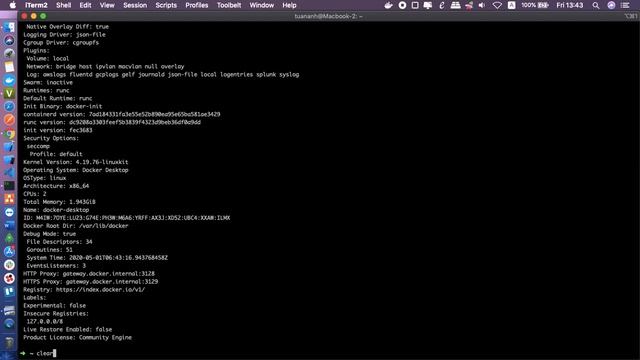640x360 pixels.
Task: Open the green Vim app in dock
Action: 9,93
